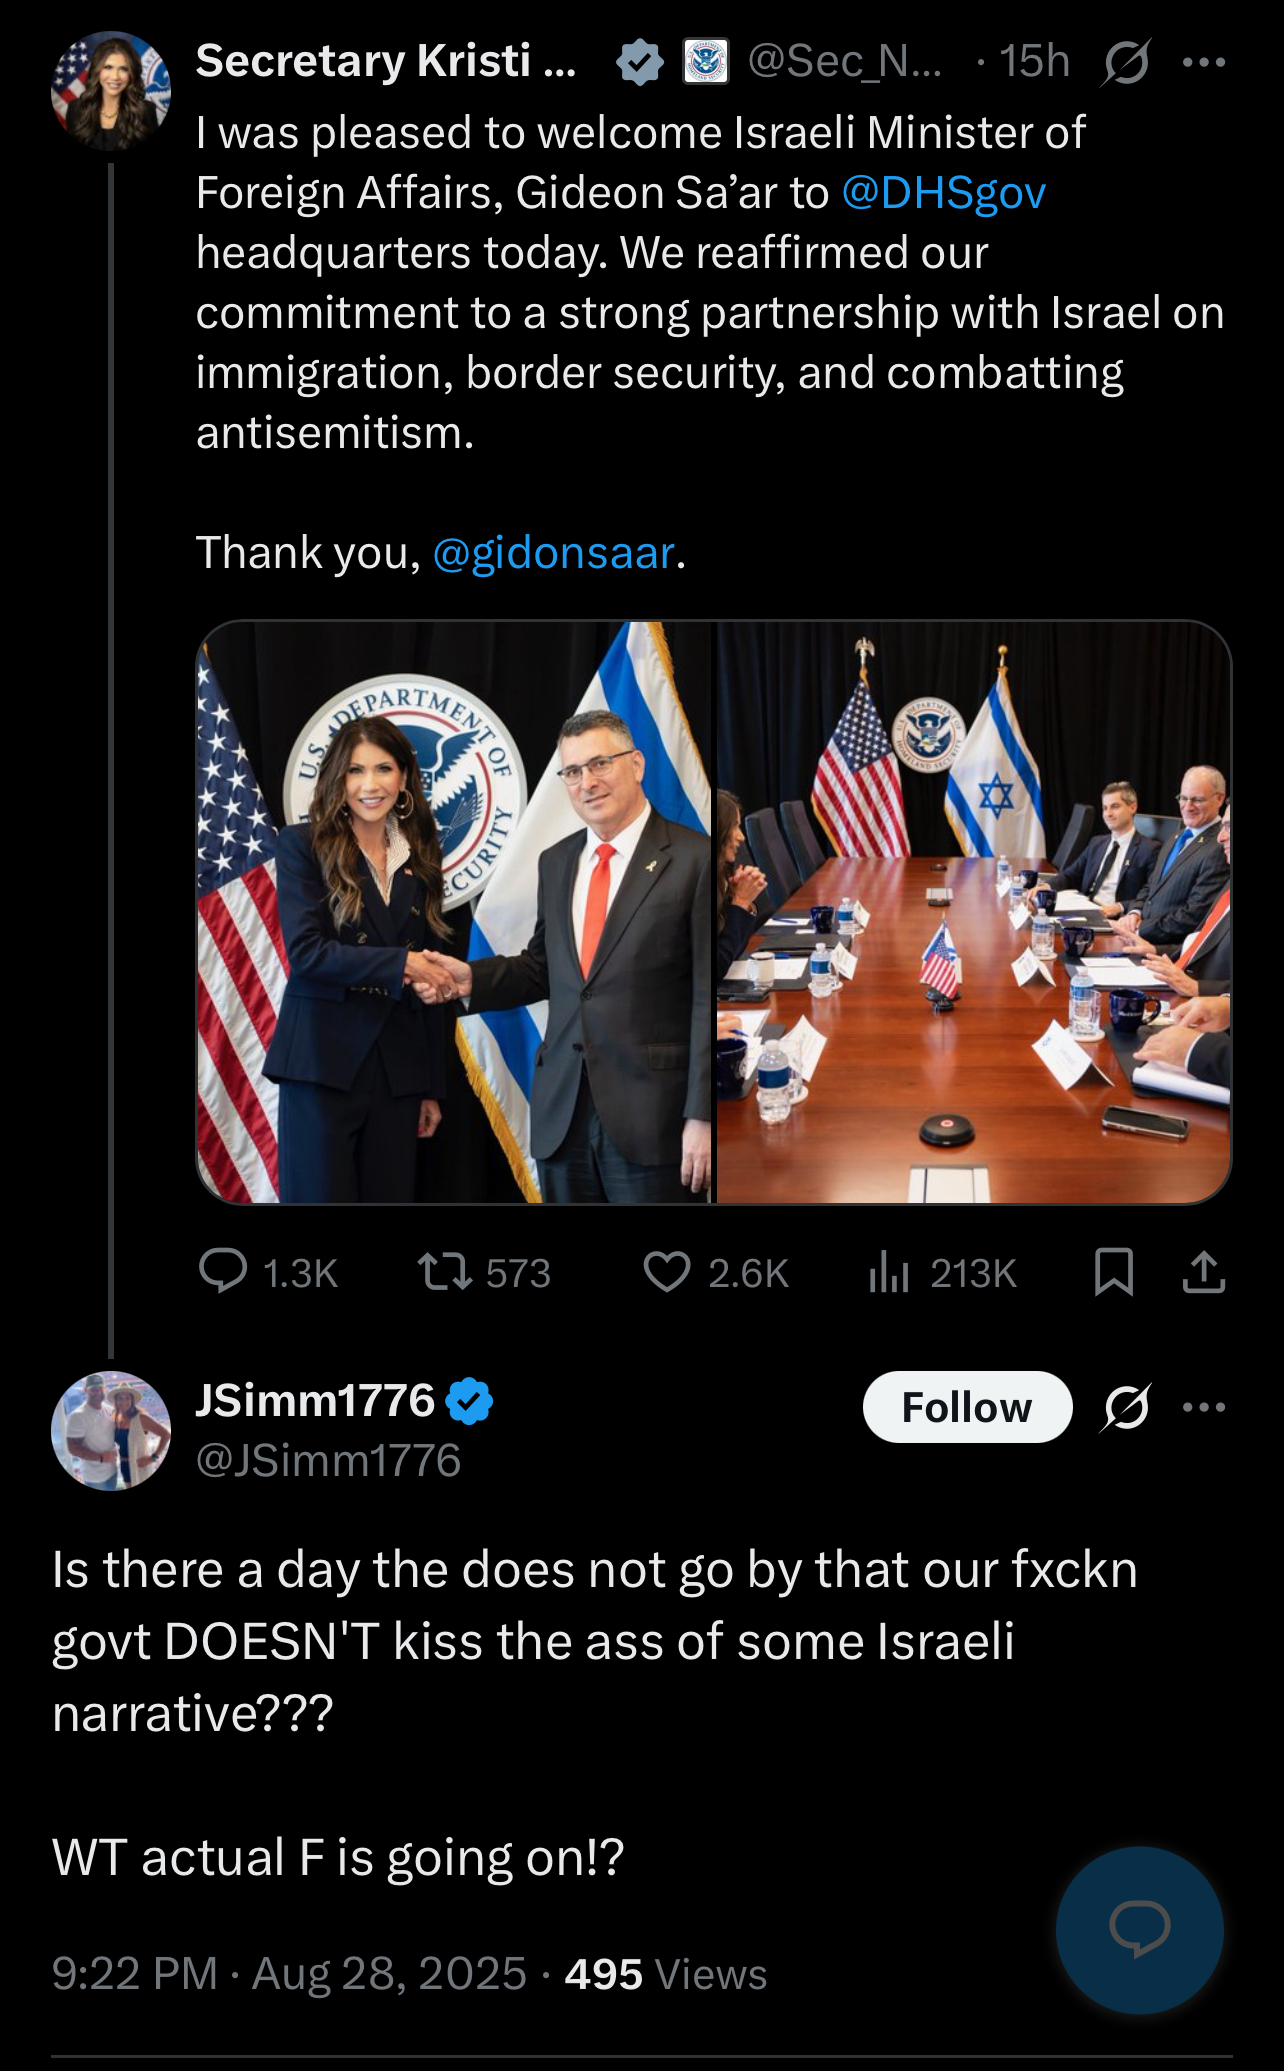Open the @gidonsaar mention link
Viewport: 1284px width, 2071px height.
tap(553, 553)
